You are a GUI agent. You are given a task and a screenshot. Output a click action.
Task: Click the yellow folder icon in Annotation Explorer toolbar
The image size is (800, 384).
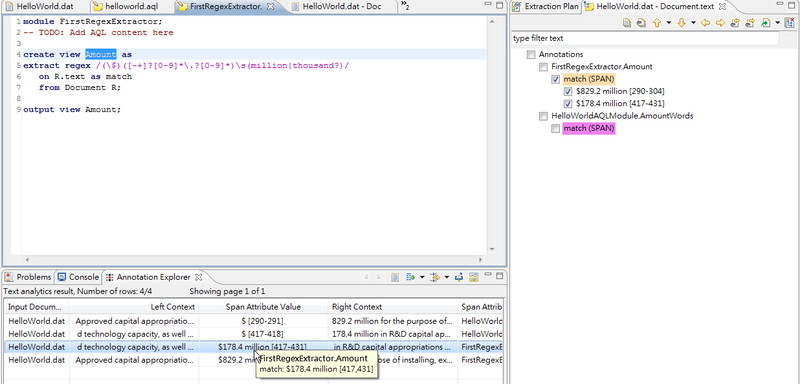pos(473,277)
